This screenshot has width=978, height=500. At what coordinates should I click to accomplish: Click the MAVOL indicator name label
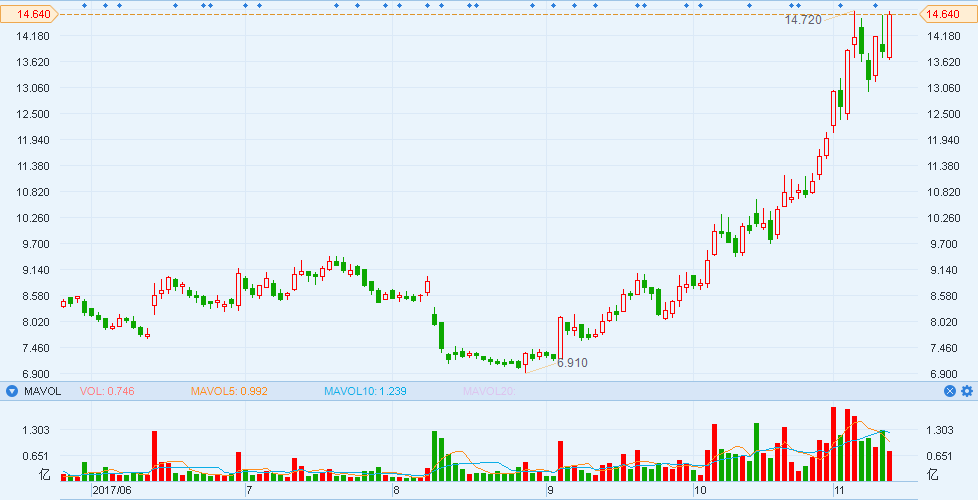pyautogui.click(x=42, y=392)
